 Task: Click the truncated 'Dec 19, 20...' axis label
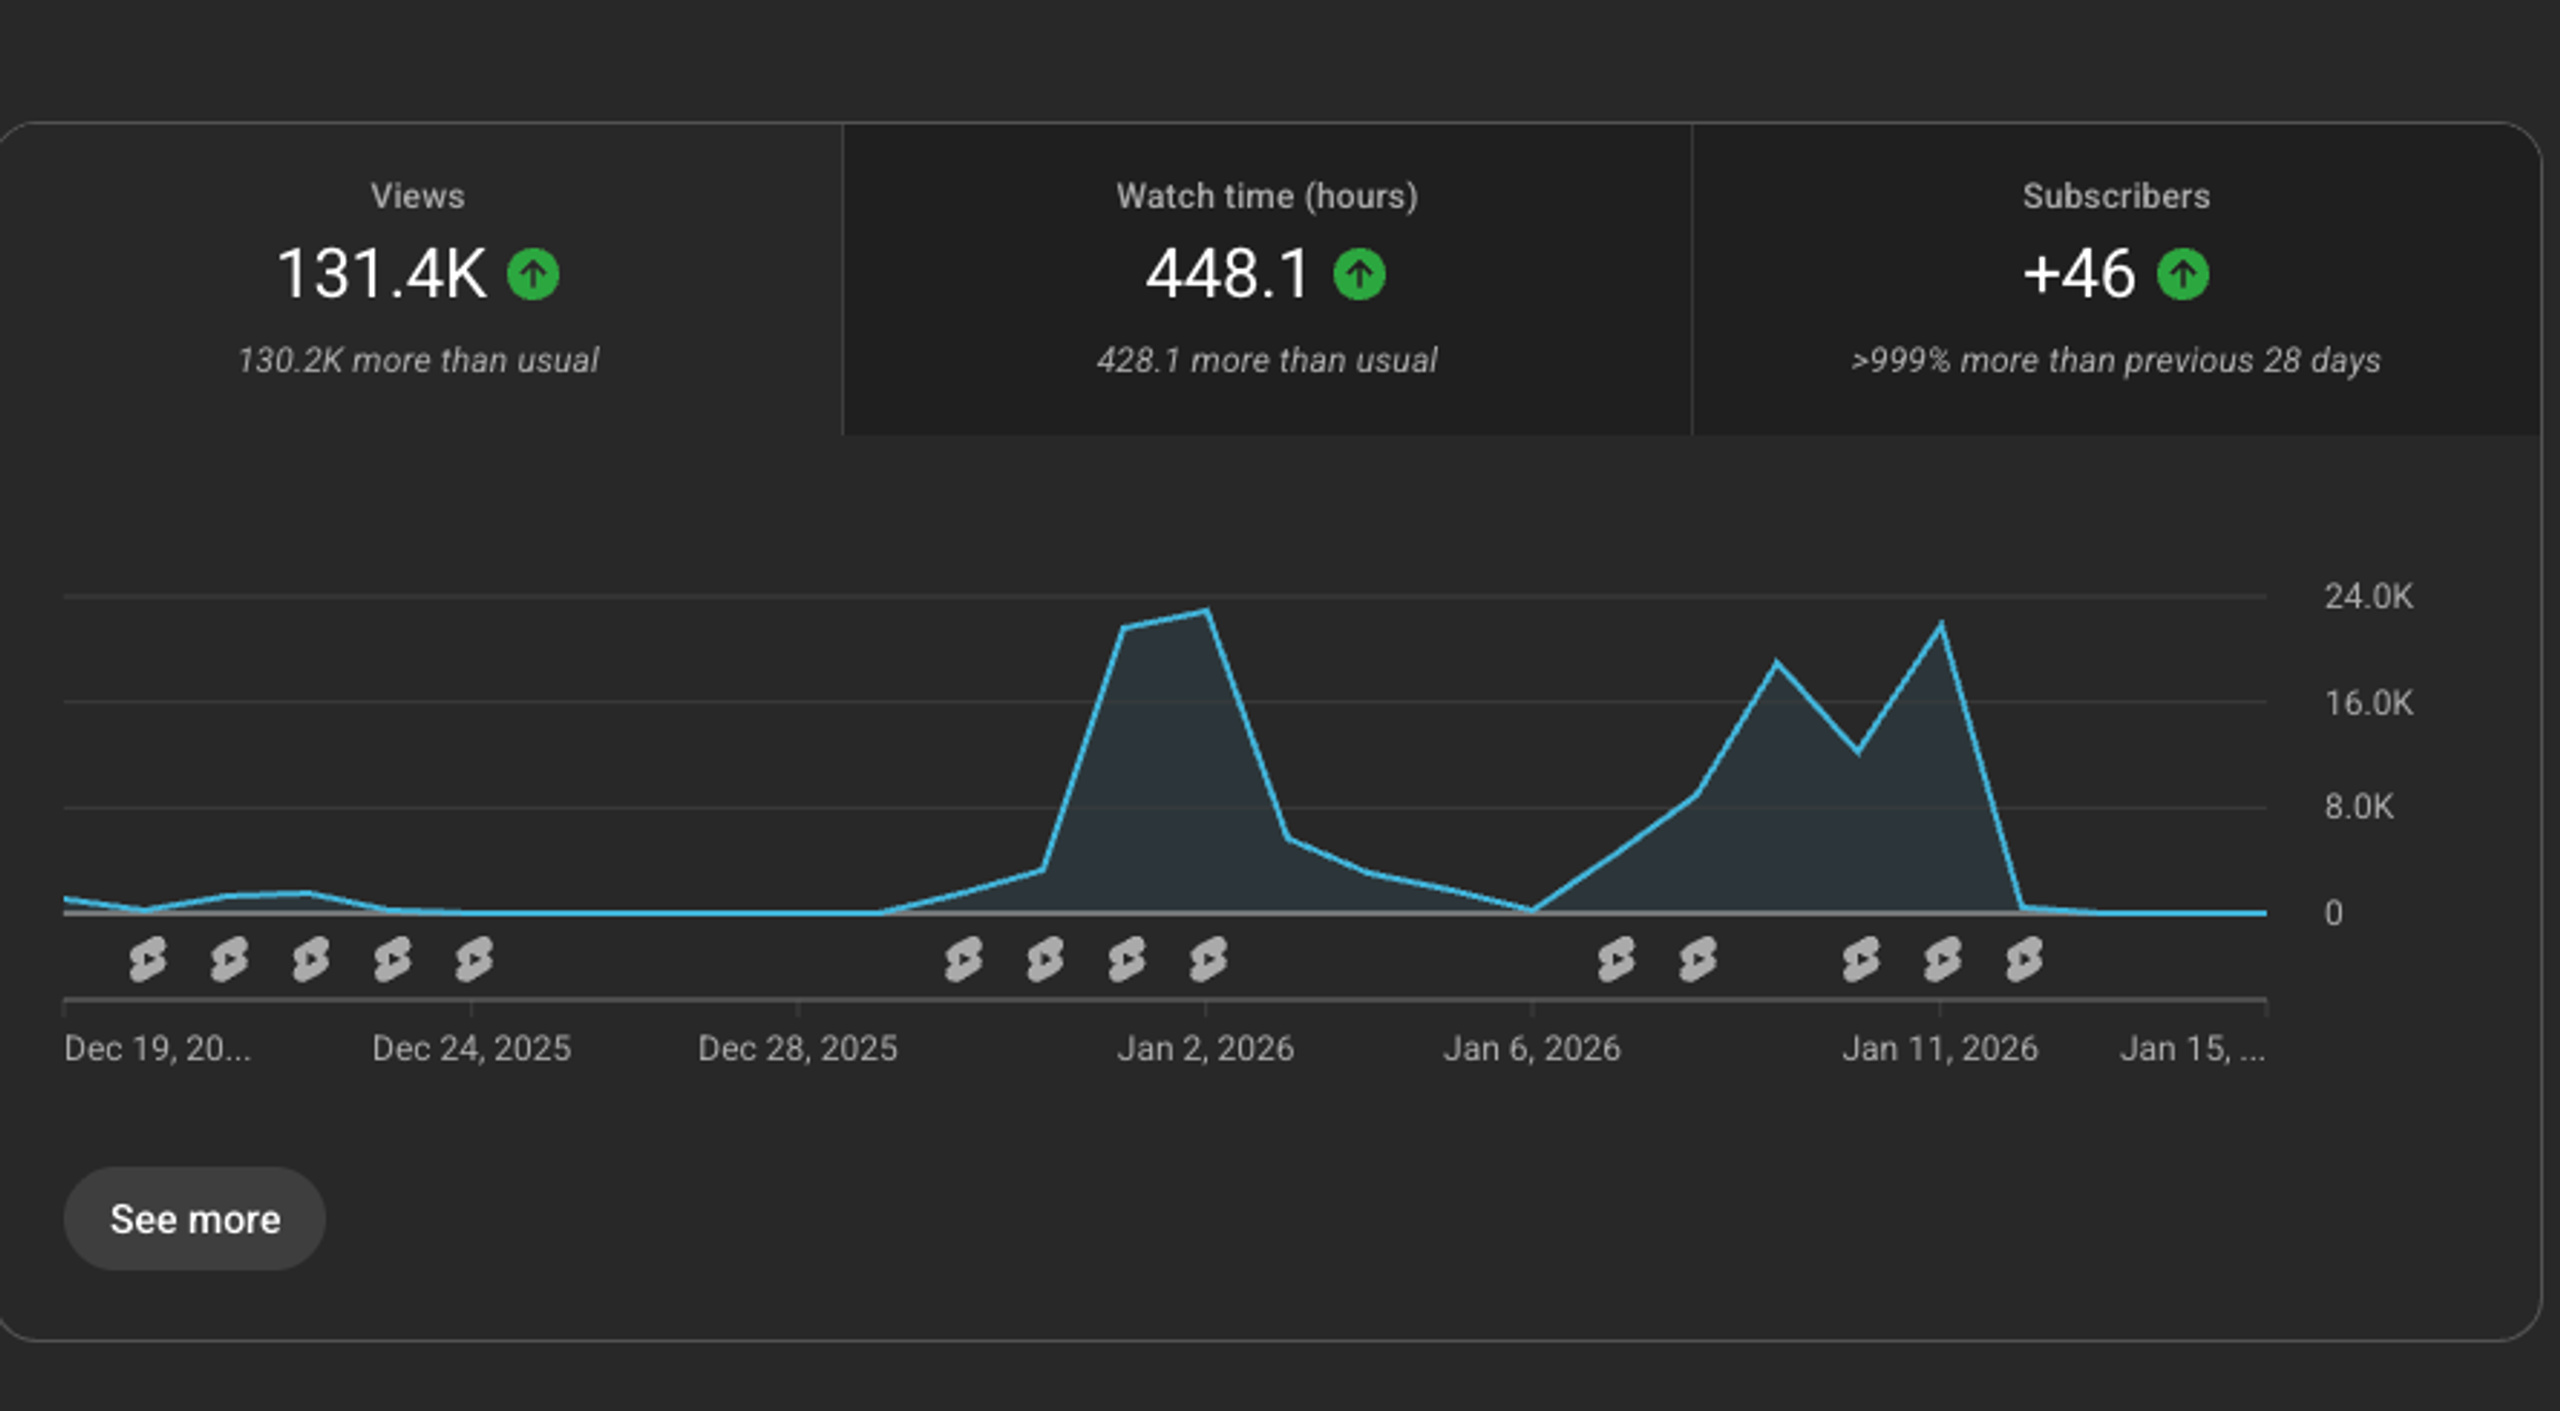pos(158,1048)
